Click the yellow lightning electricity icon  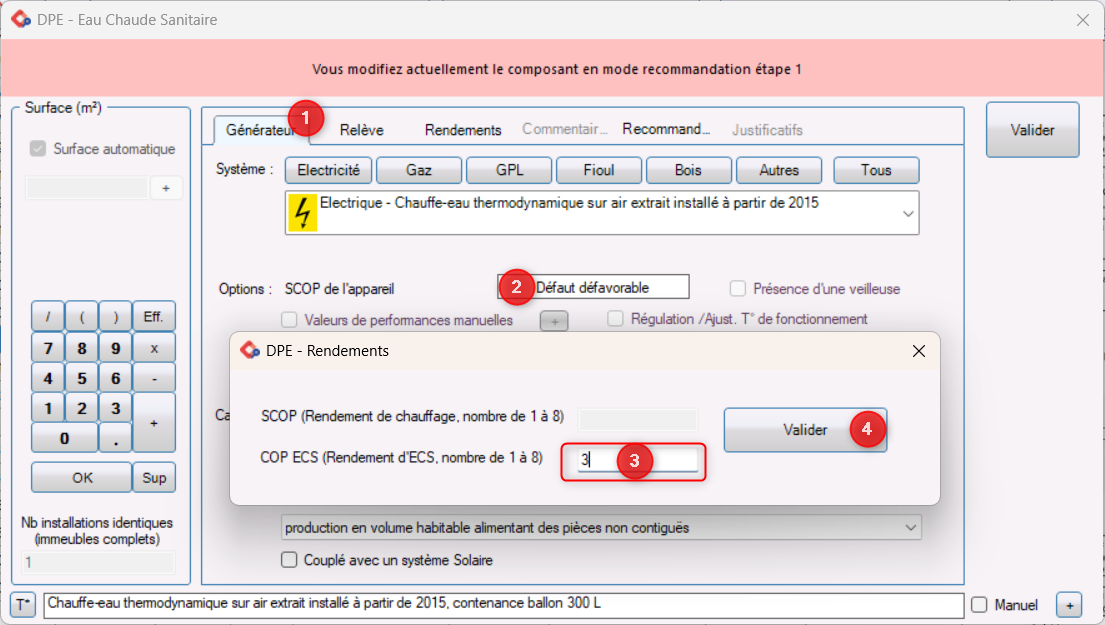tap(301, 213)
